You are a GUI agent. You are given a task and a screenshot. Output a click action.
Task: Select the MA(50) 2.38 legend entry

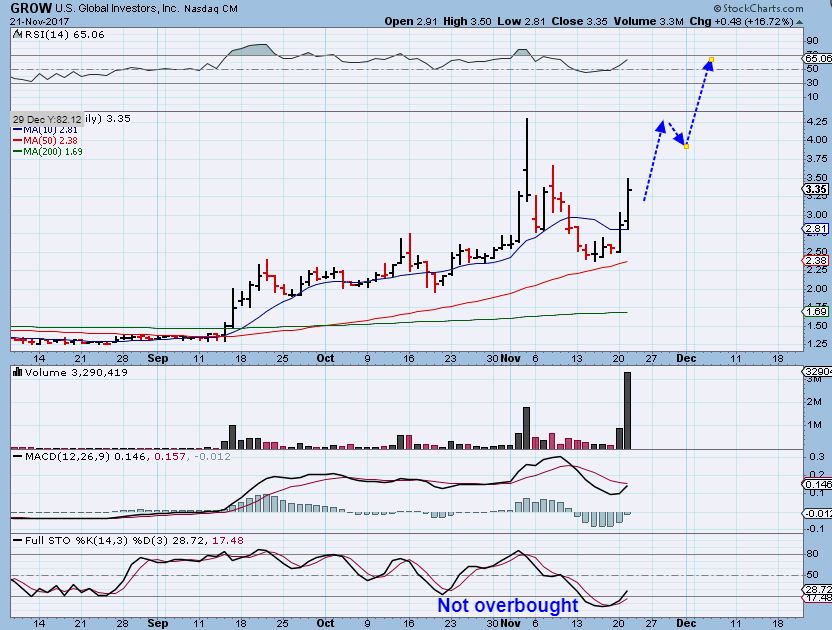[45, 141]
